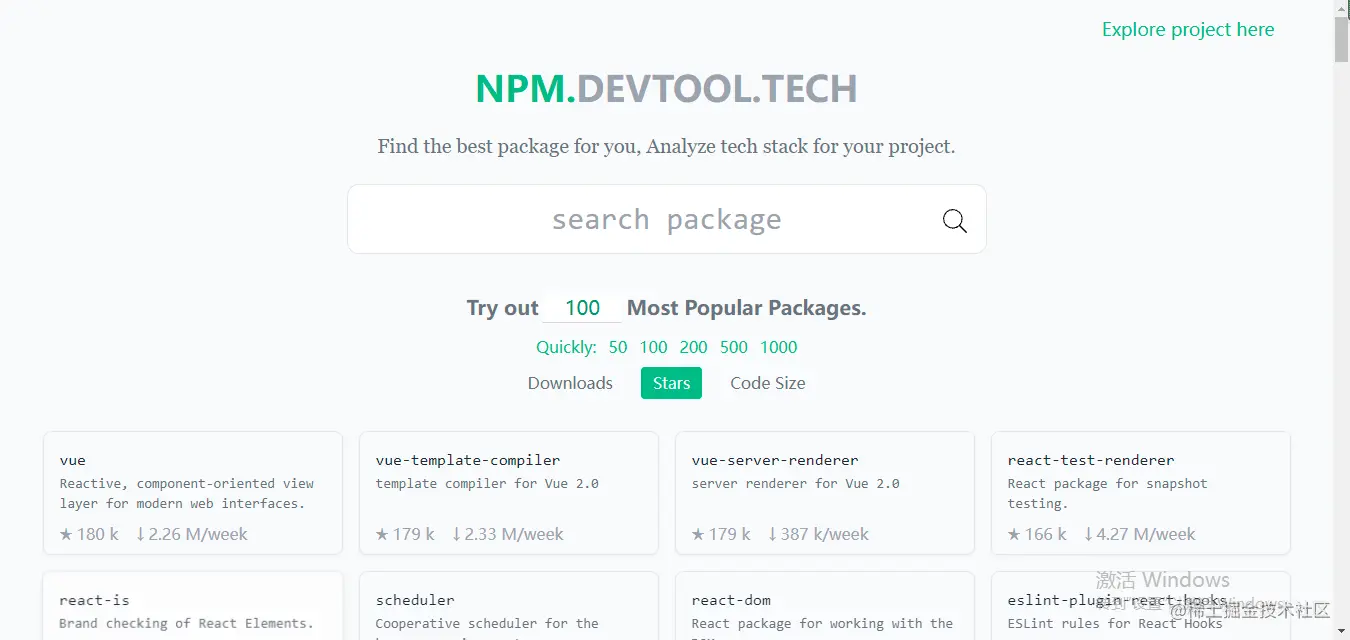Switch to Downloads sorting tab

(570, 383)
